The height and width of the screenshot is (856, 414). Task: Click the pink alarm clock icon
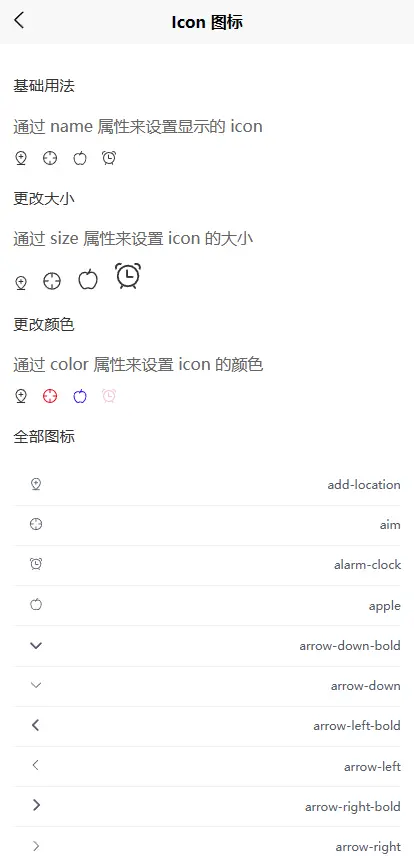pyautogui.click(x=109, y=396)
